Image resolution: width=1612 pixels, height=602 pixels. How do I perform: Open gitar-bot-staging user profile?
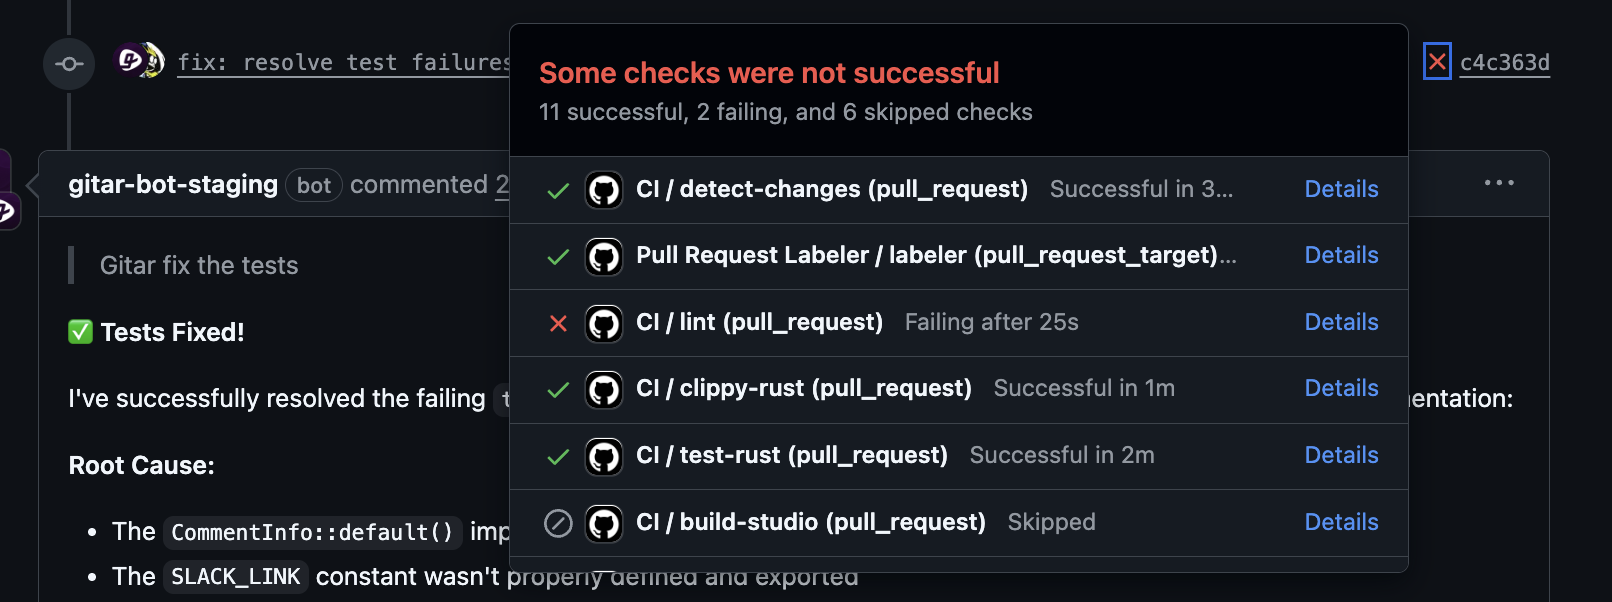pyautogui.click(x=173, y=185)
